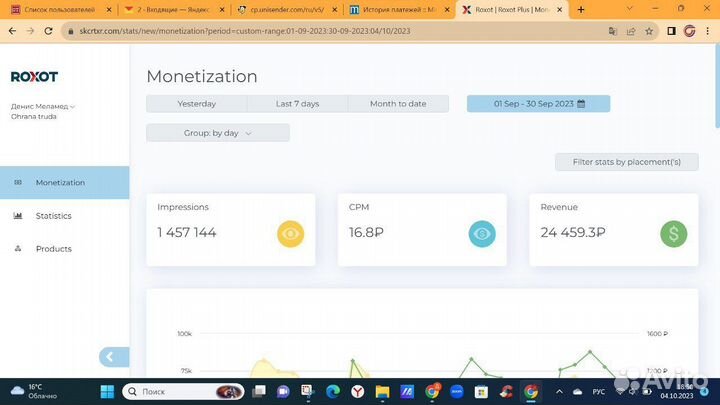Click the share page icon
The width and height of the screenshot is (720, 405).
[x=631, y=31]
